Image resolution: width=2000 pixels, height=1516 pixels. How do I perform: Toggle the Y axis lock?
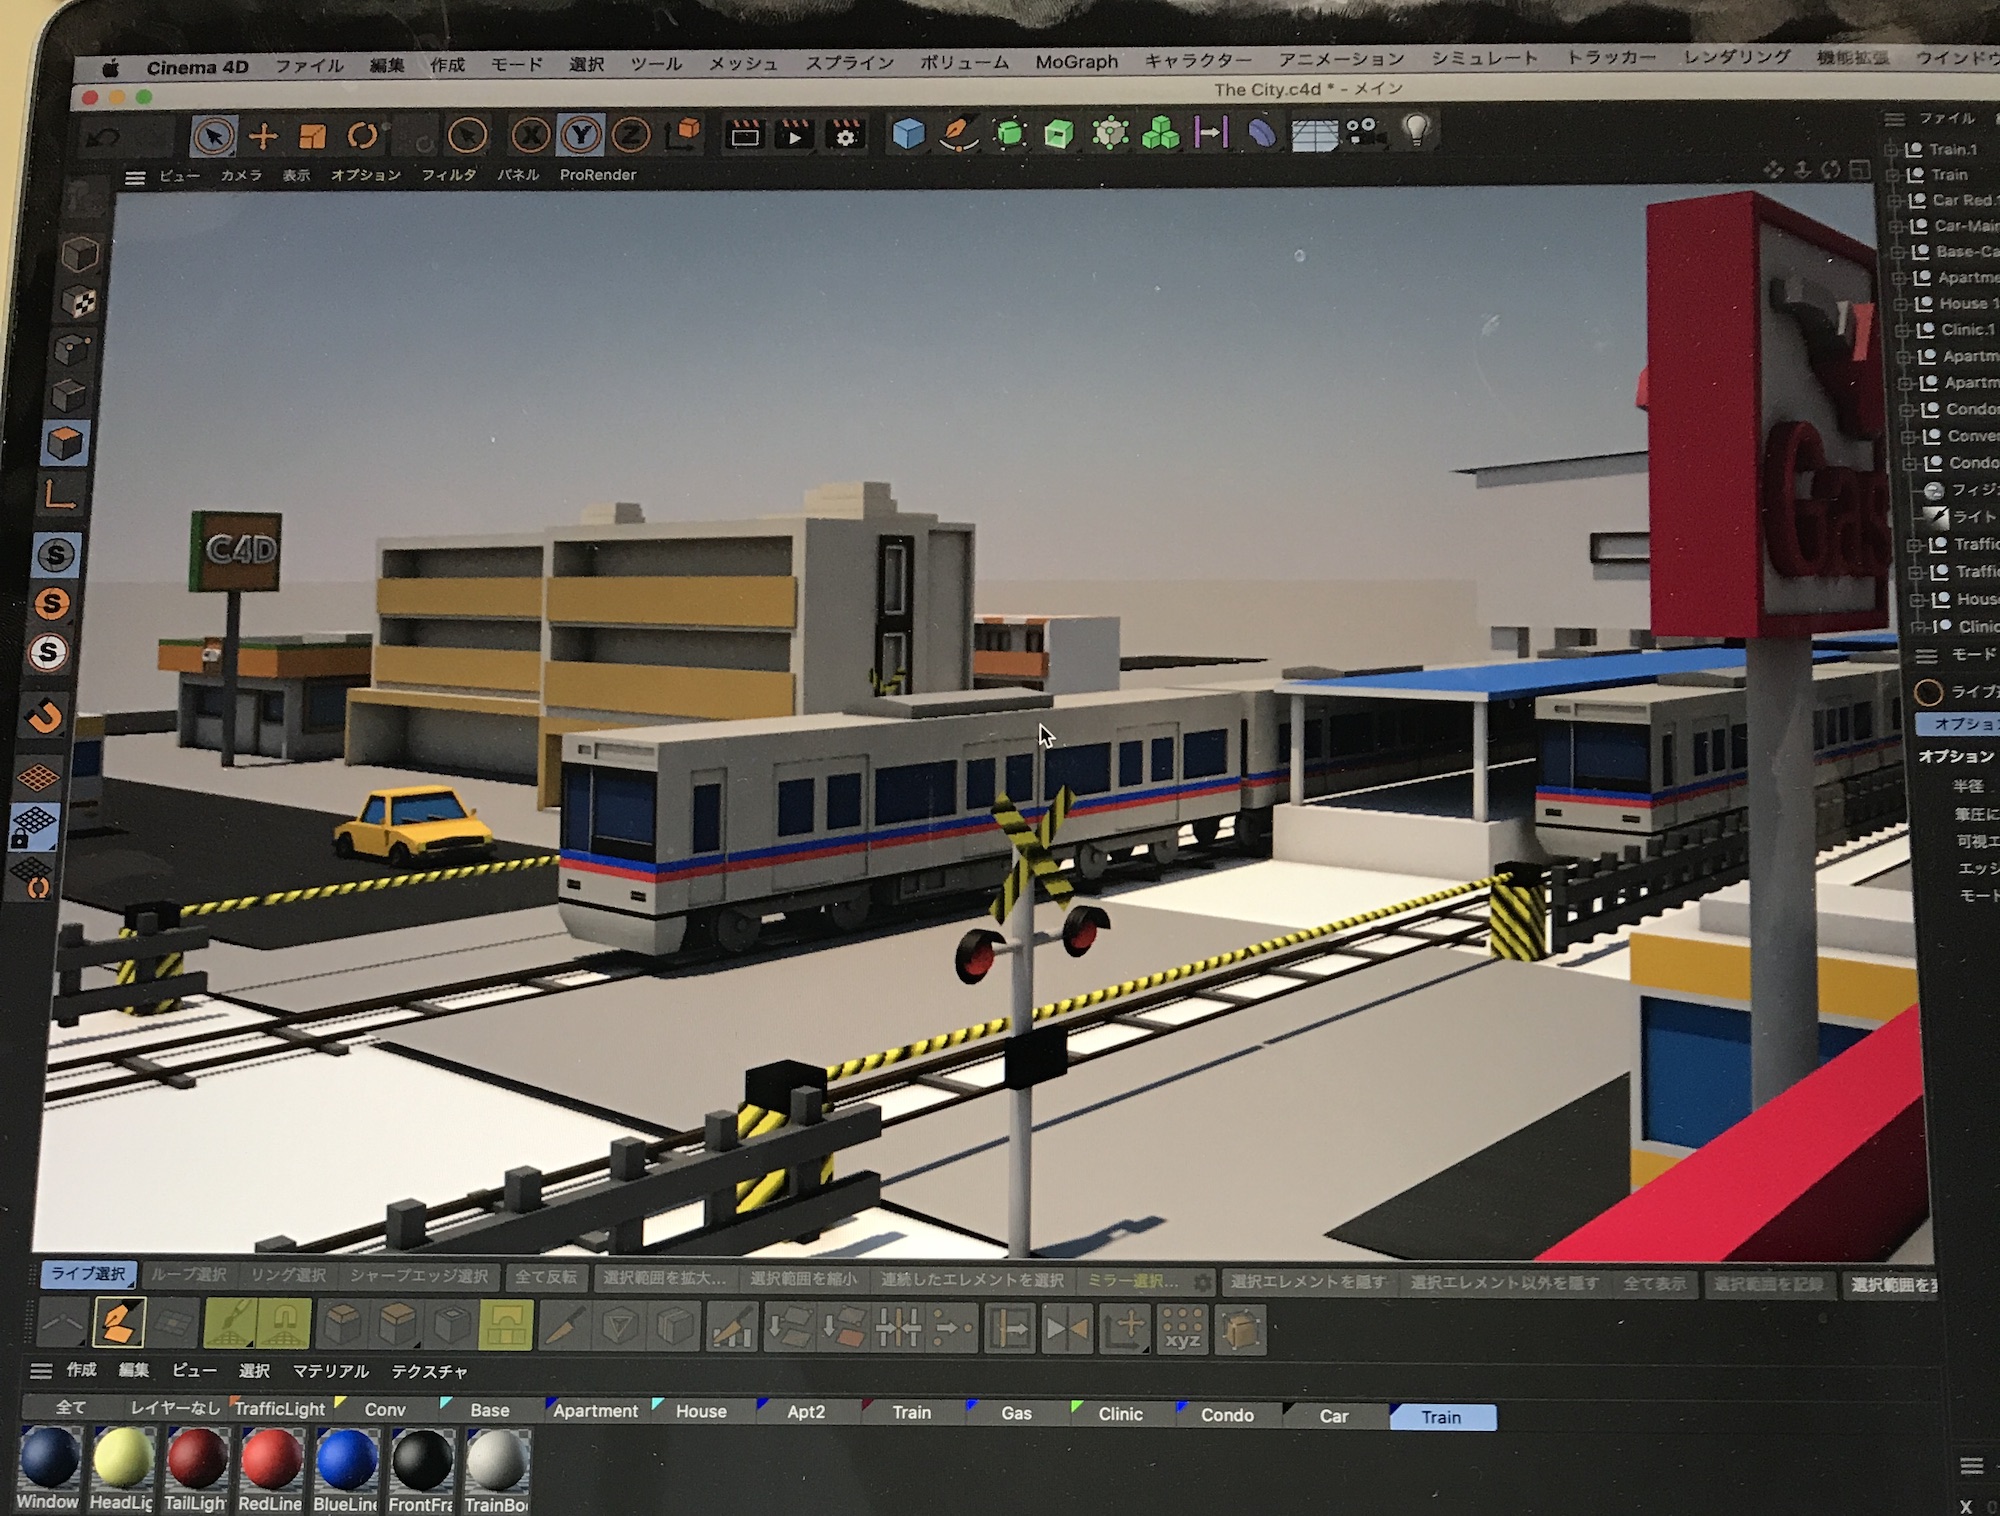click(581, 134)
